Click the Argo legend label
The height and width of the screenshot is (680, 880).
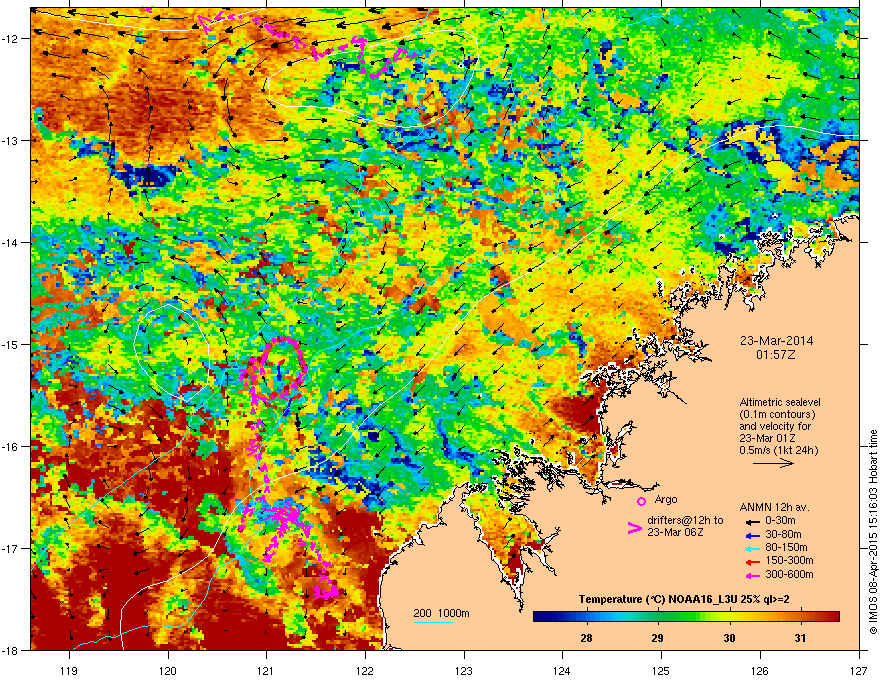tap(666, 499)
